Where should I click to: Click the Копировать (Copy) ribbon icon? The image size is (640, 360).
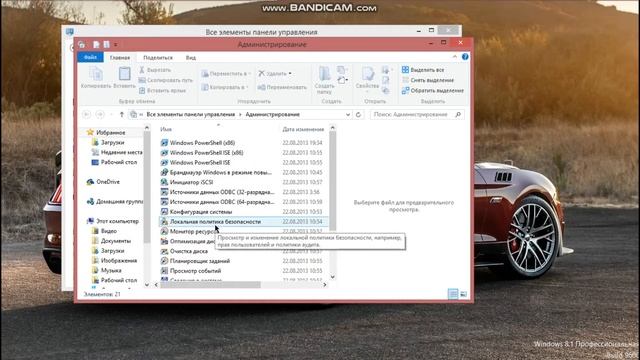tap(96, 78)
